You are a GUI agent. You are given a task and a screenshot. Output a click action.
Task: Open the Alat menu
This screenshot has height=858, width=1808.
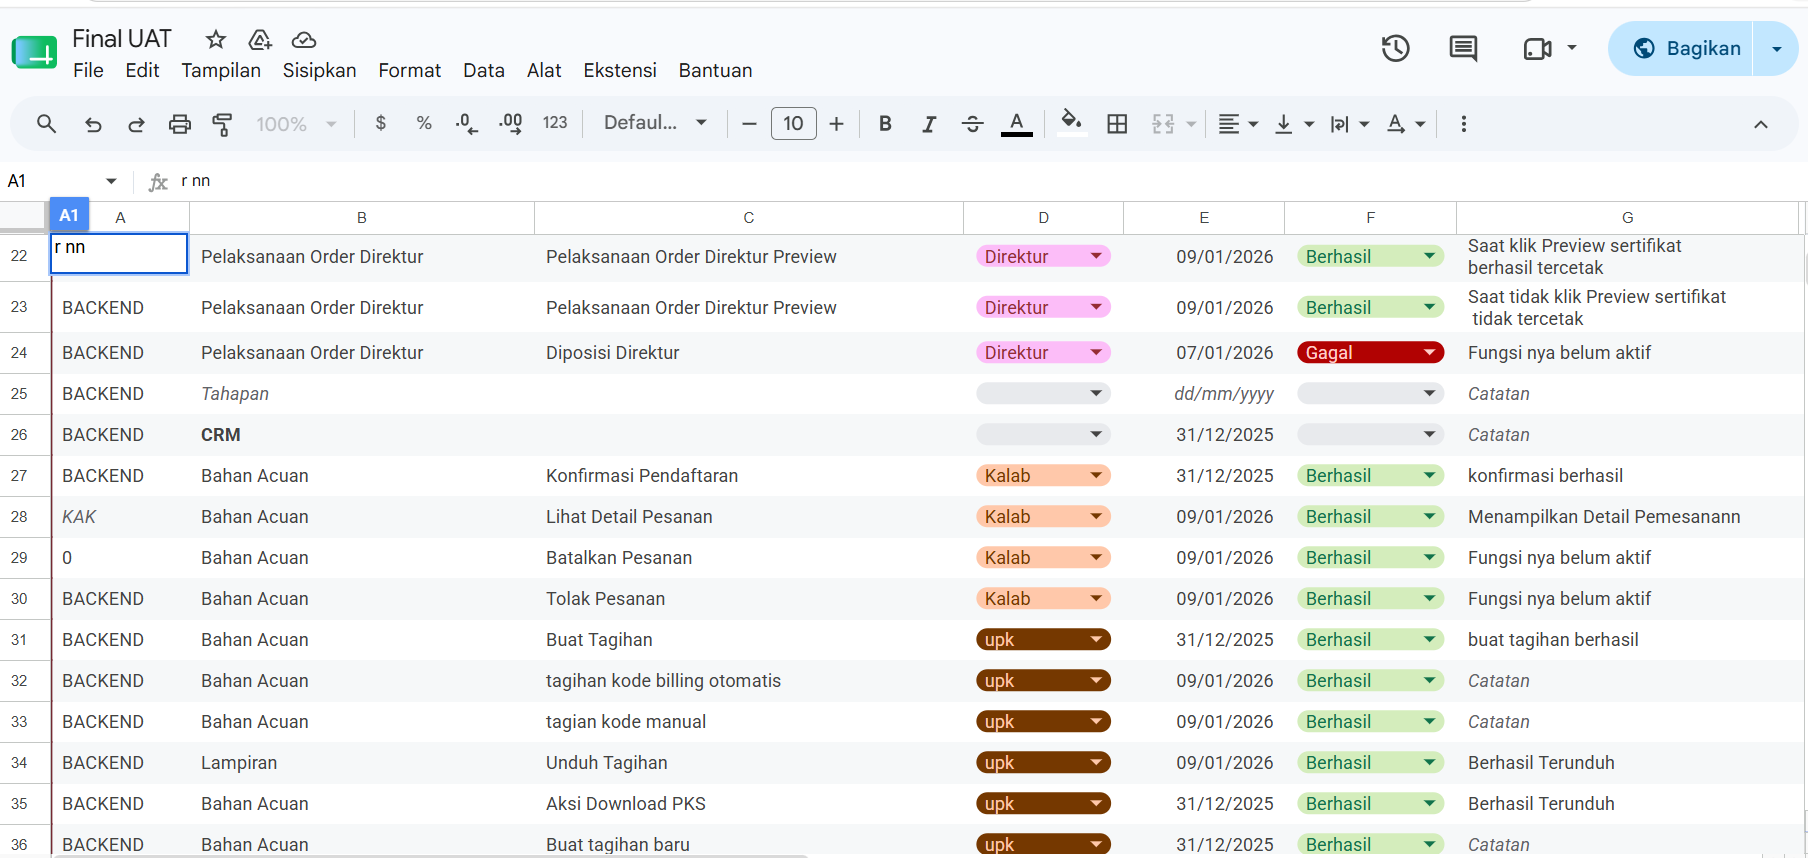(544, 70)
